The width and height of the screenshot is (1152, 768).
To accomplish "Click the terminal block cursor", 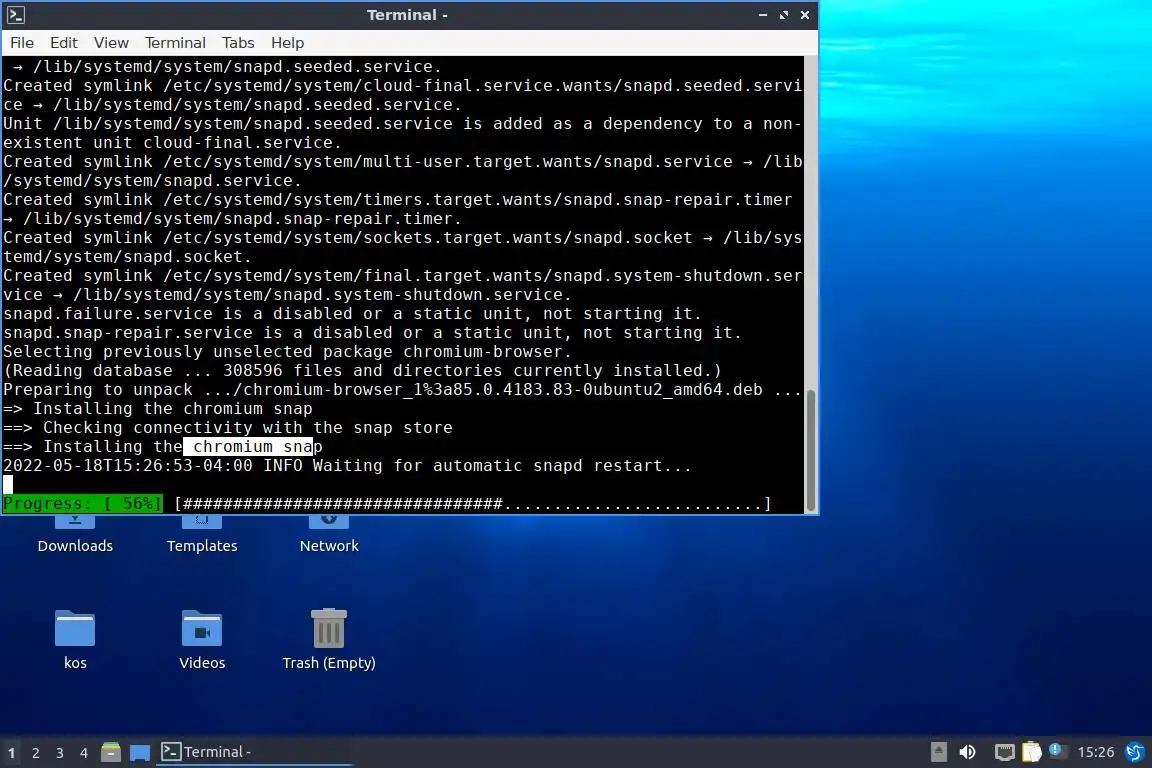I will tap(8, 484).
